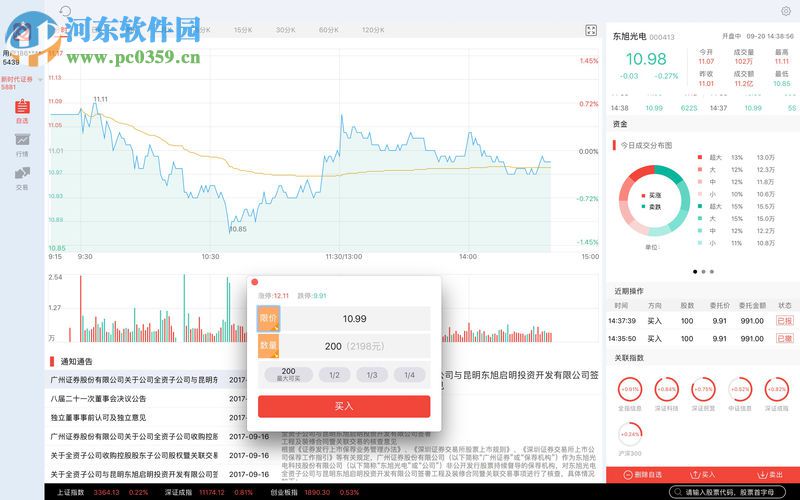Click the 14:35:50 order row time

pyautogui.click(x=622, y=338)
